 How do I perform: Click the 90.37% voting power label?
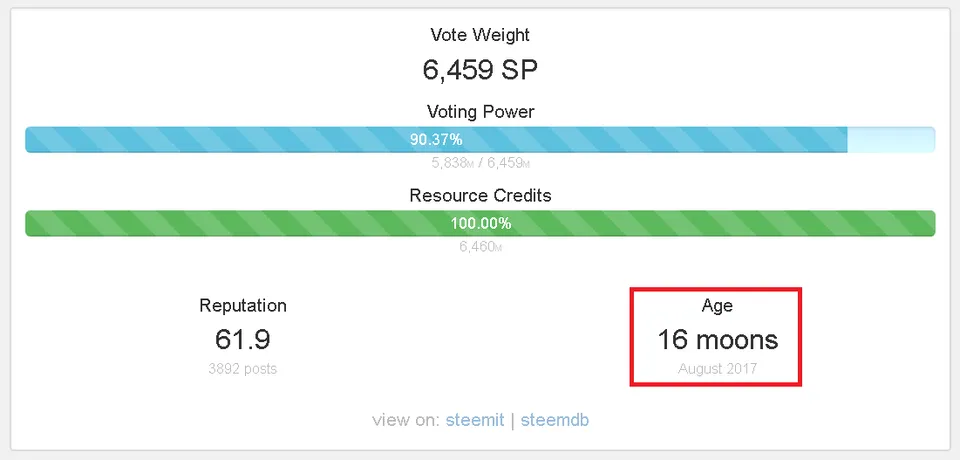coord(436,140)
